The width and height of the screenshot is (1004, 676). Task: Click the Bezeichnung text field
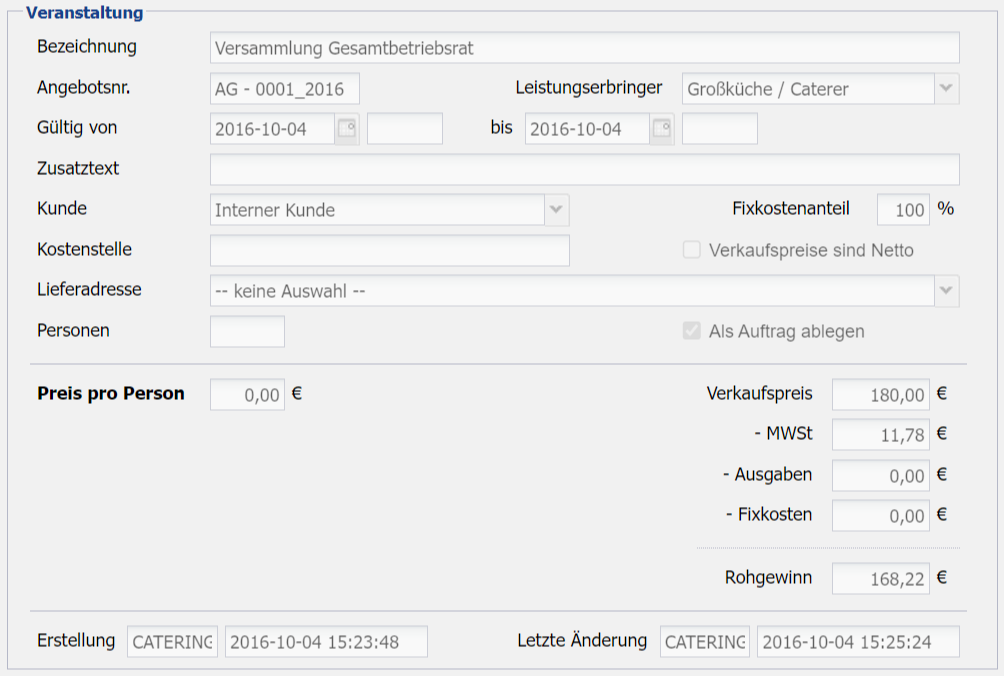[584, 48]
